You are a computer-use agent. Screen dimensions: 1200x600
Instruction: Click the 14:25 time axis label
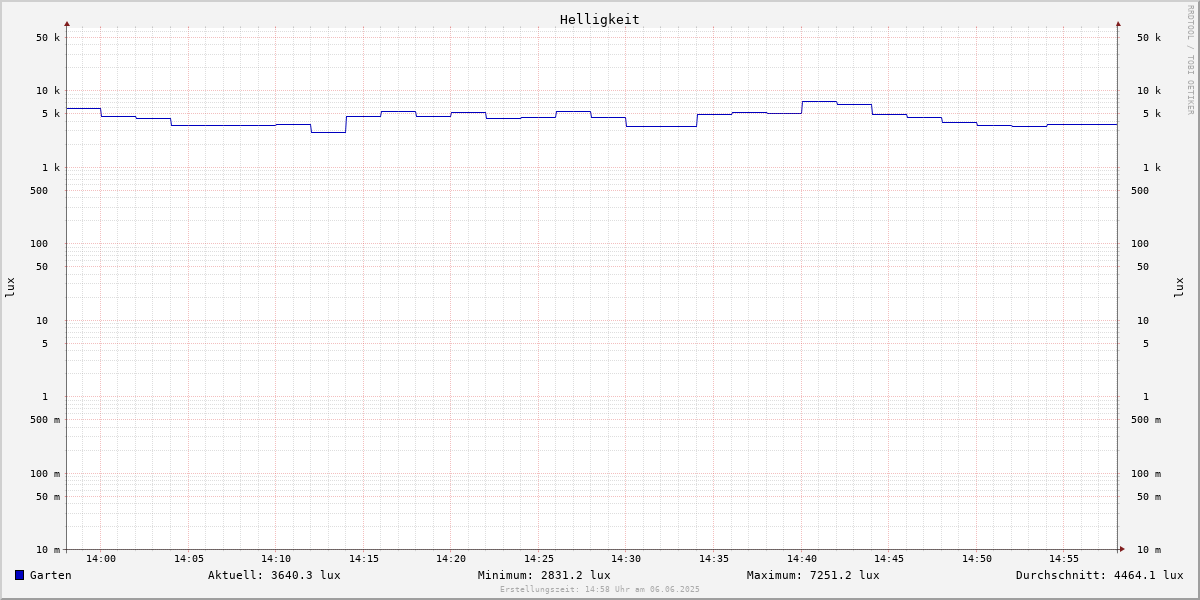coord(539,559)
